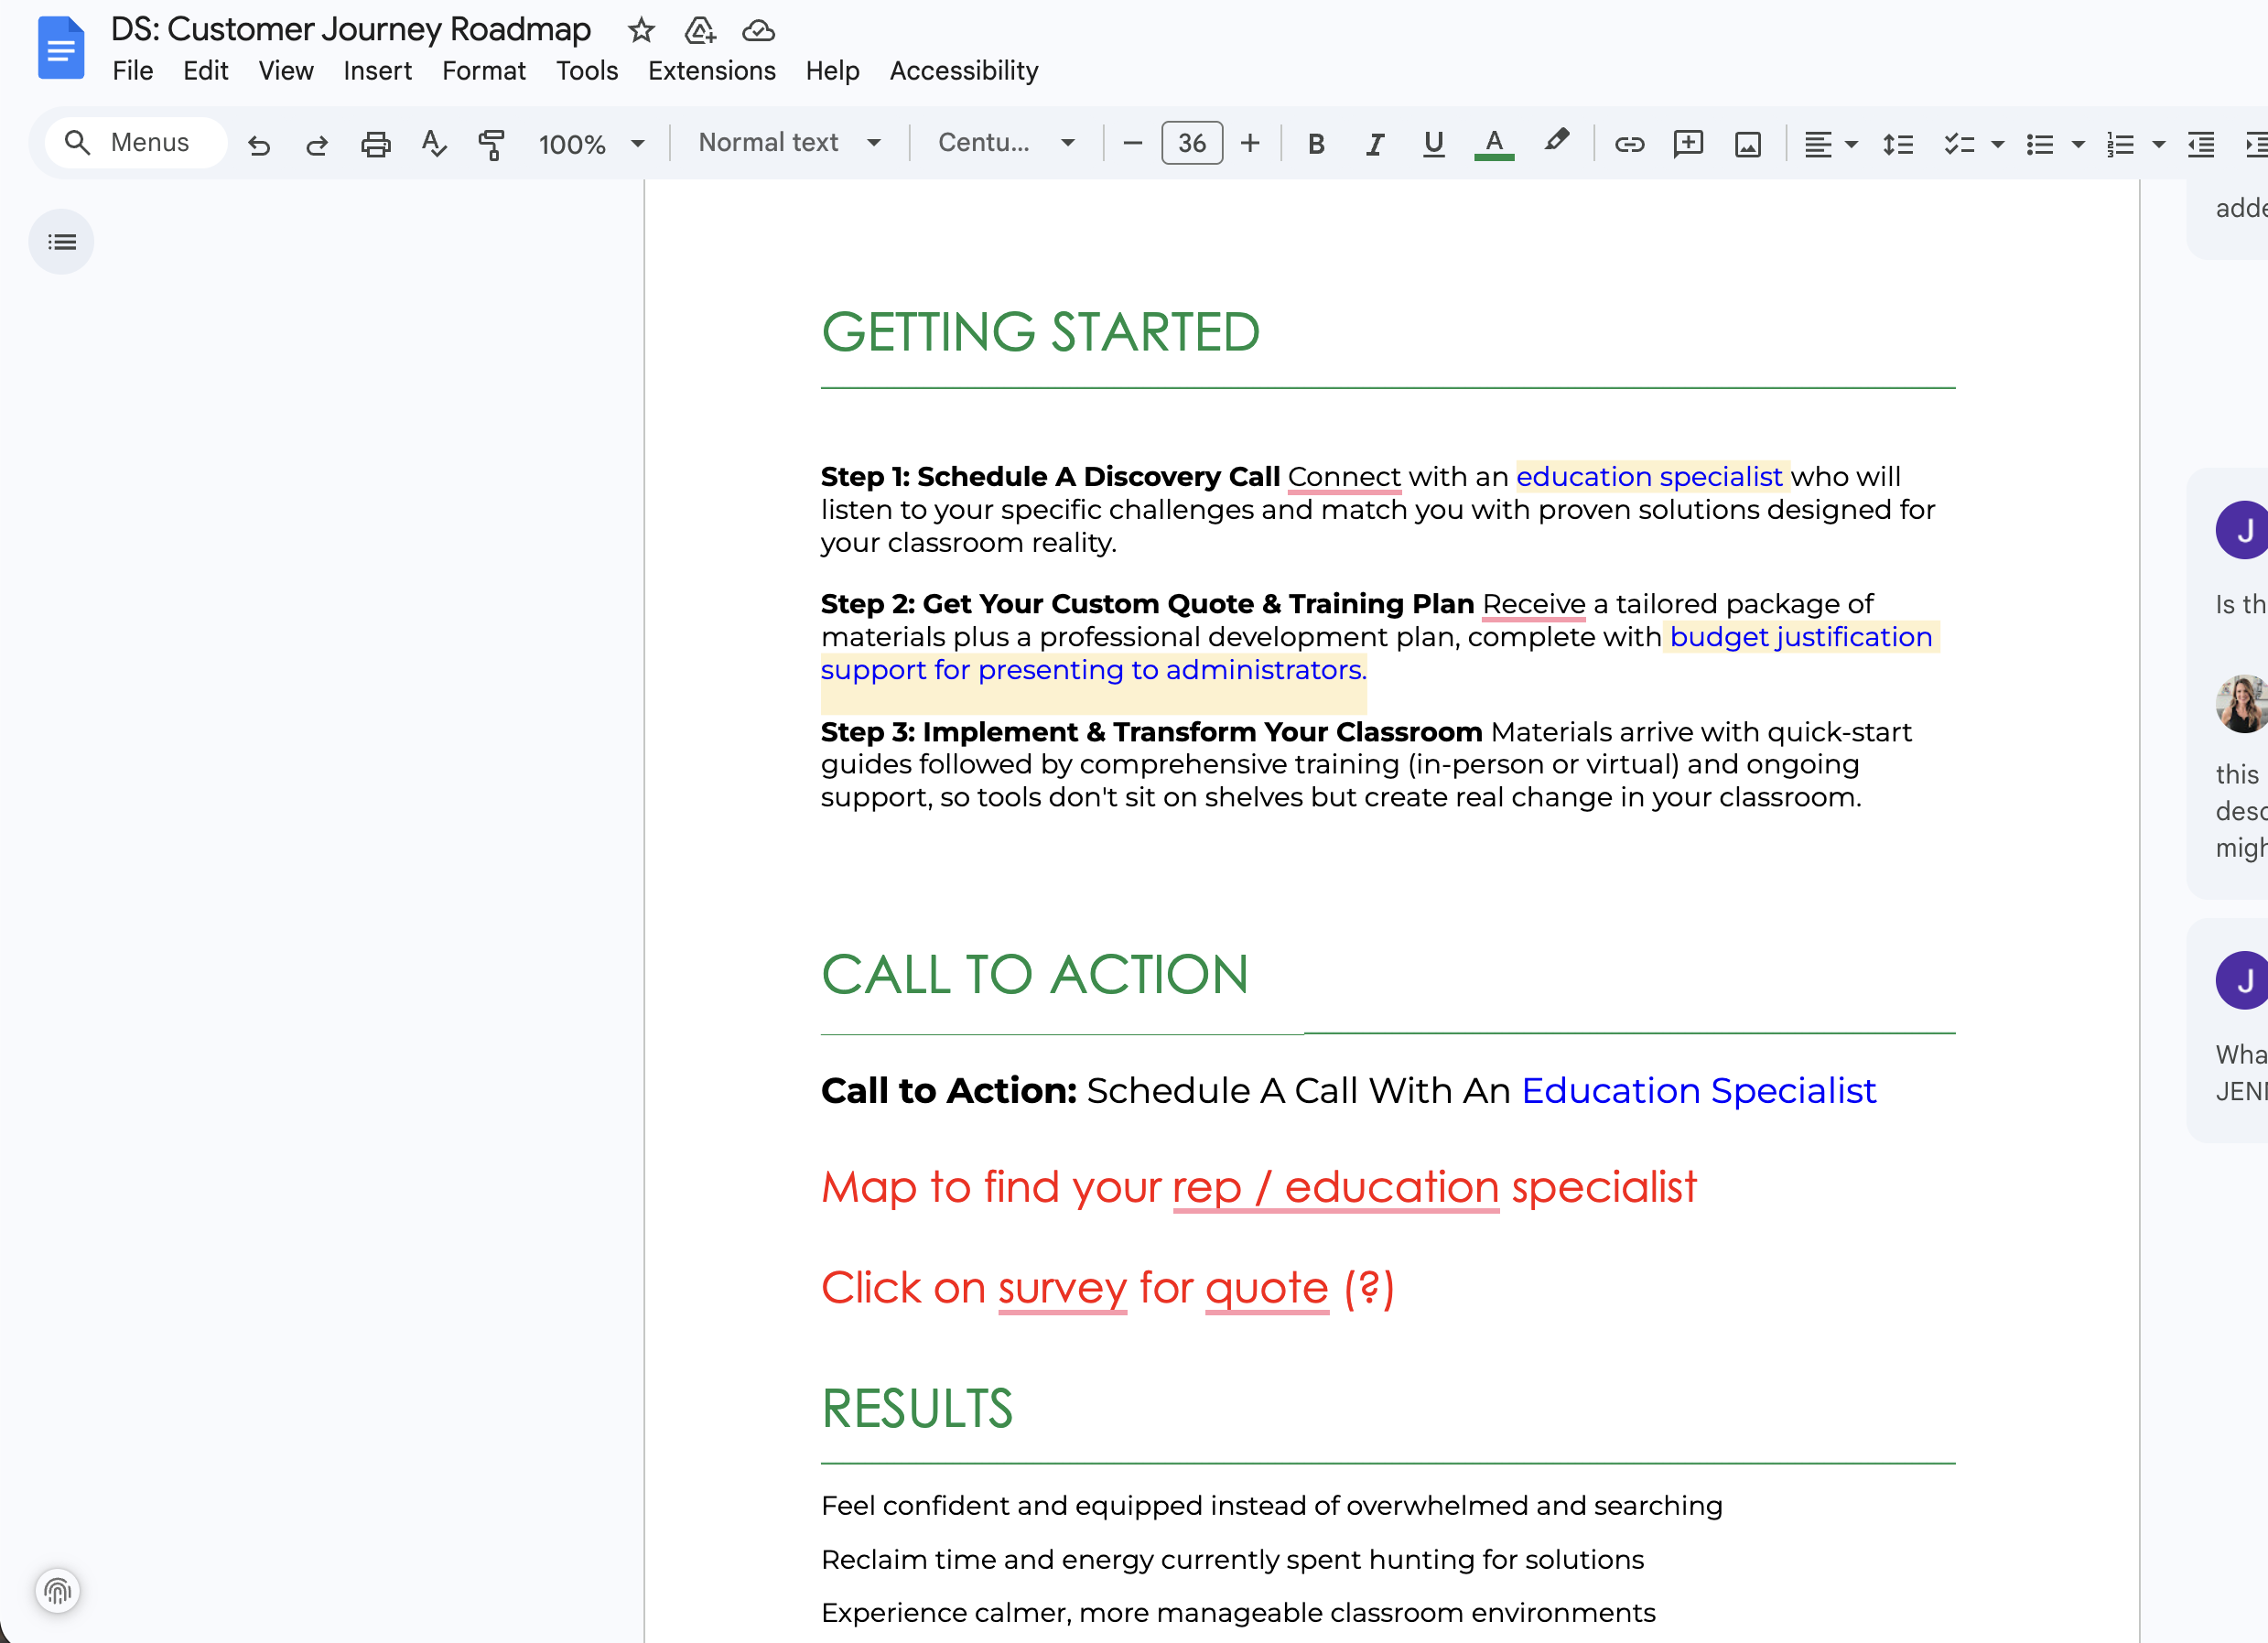Open the Extensions menu

click(x=711, y=71)
